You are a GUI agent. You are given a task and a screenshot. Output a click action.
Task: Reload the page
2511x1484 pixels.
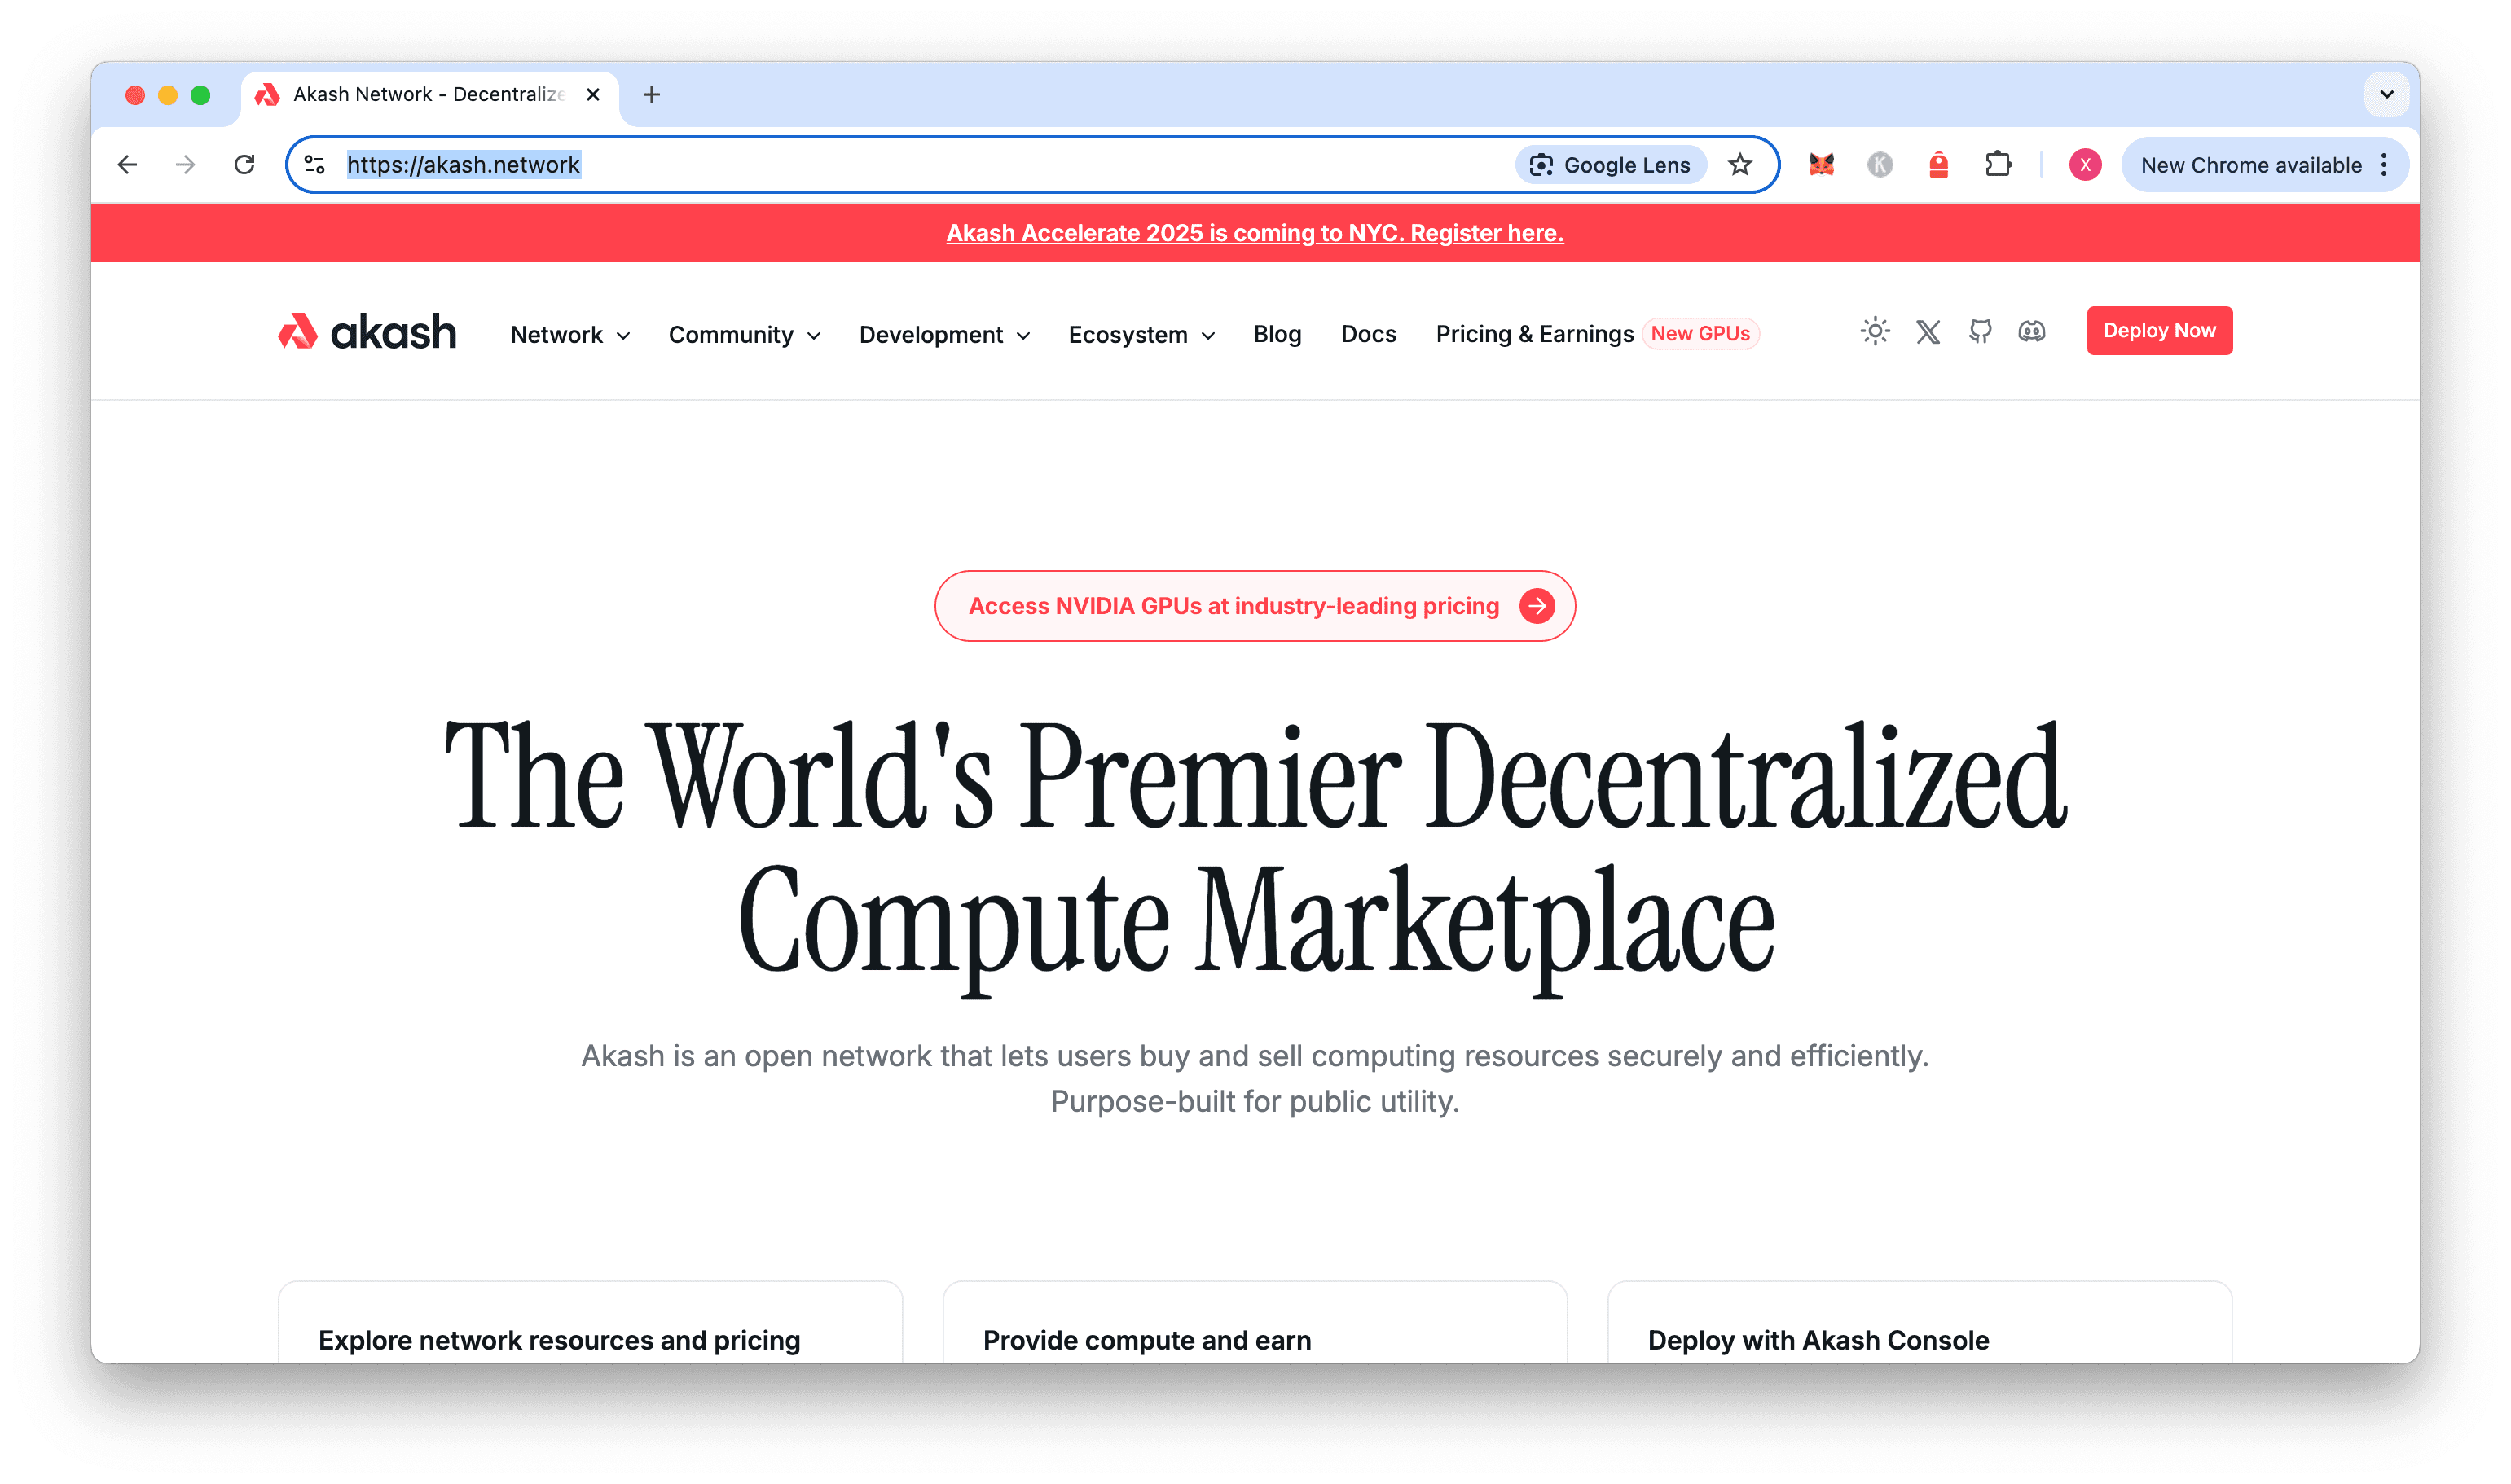244,165
